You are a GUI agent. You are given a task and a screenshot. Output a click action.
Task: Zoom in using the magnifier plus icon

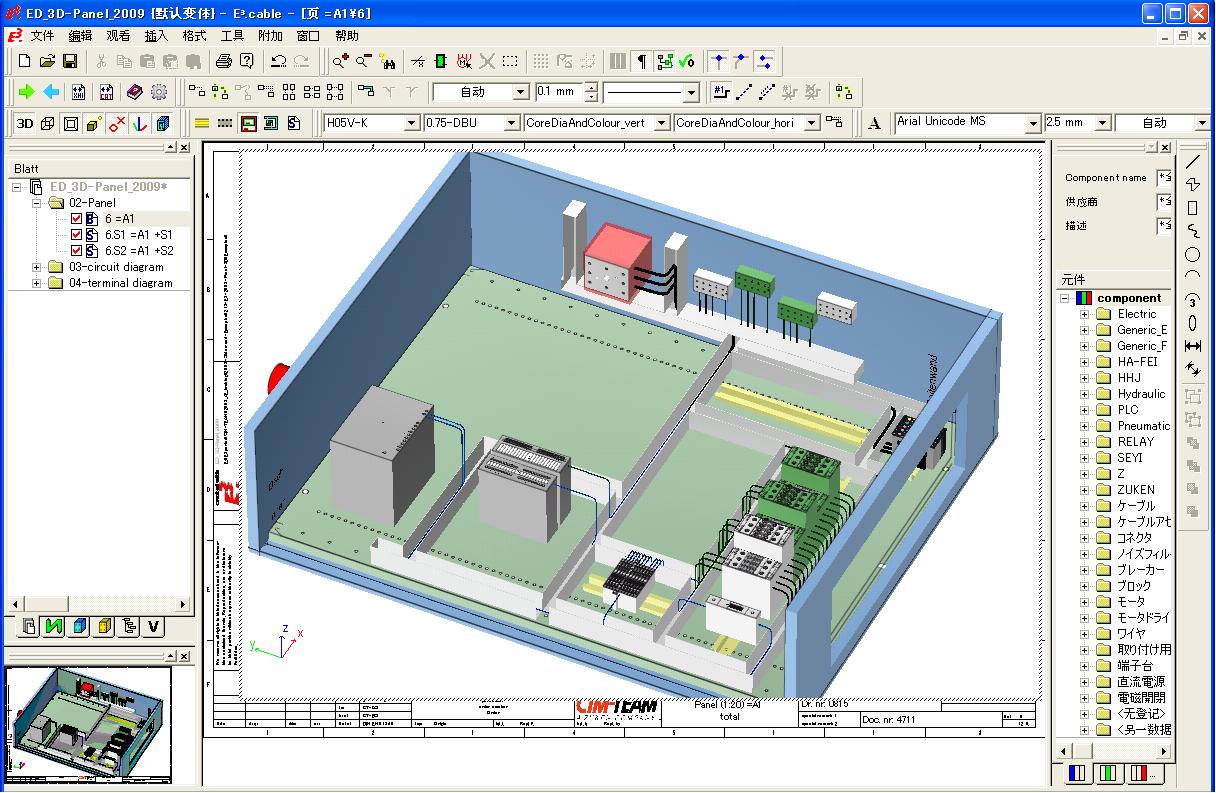coord(341,61)
